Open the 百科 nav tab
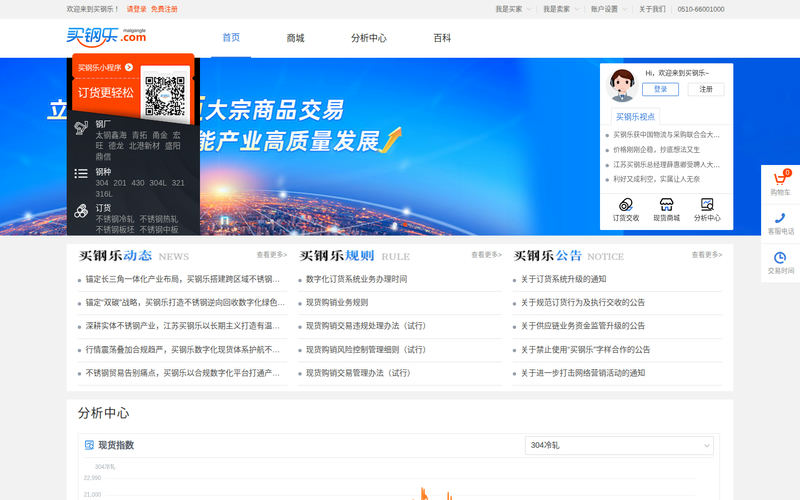The width and height of the screenshot is (800, 500). tap(442, 38)
